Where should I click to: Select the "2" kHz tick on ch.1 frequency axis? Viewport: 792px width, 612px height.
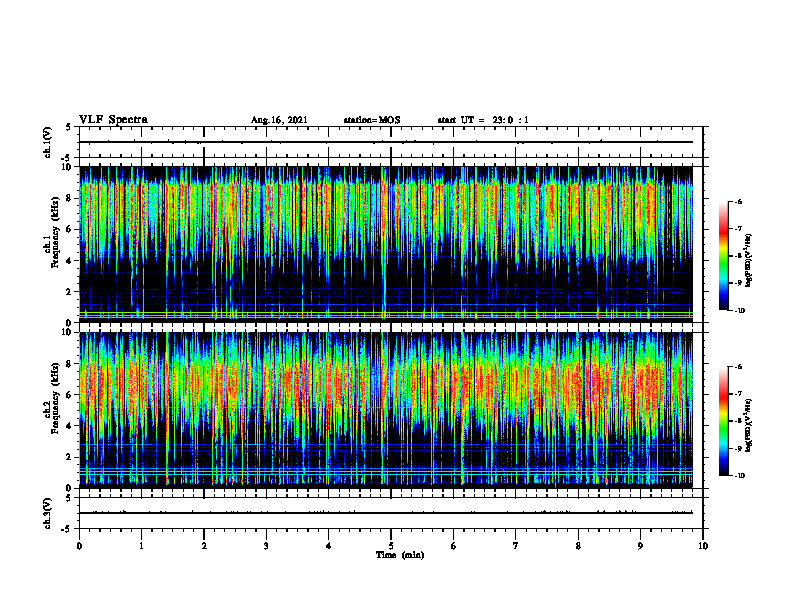coord(69,292)
